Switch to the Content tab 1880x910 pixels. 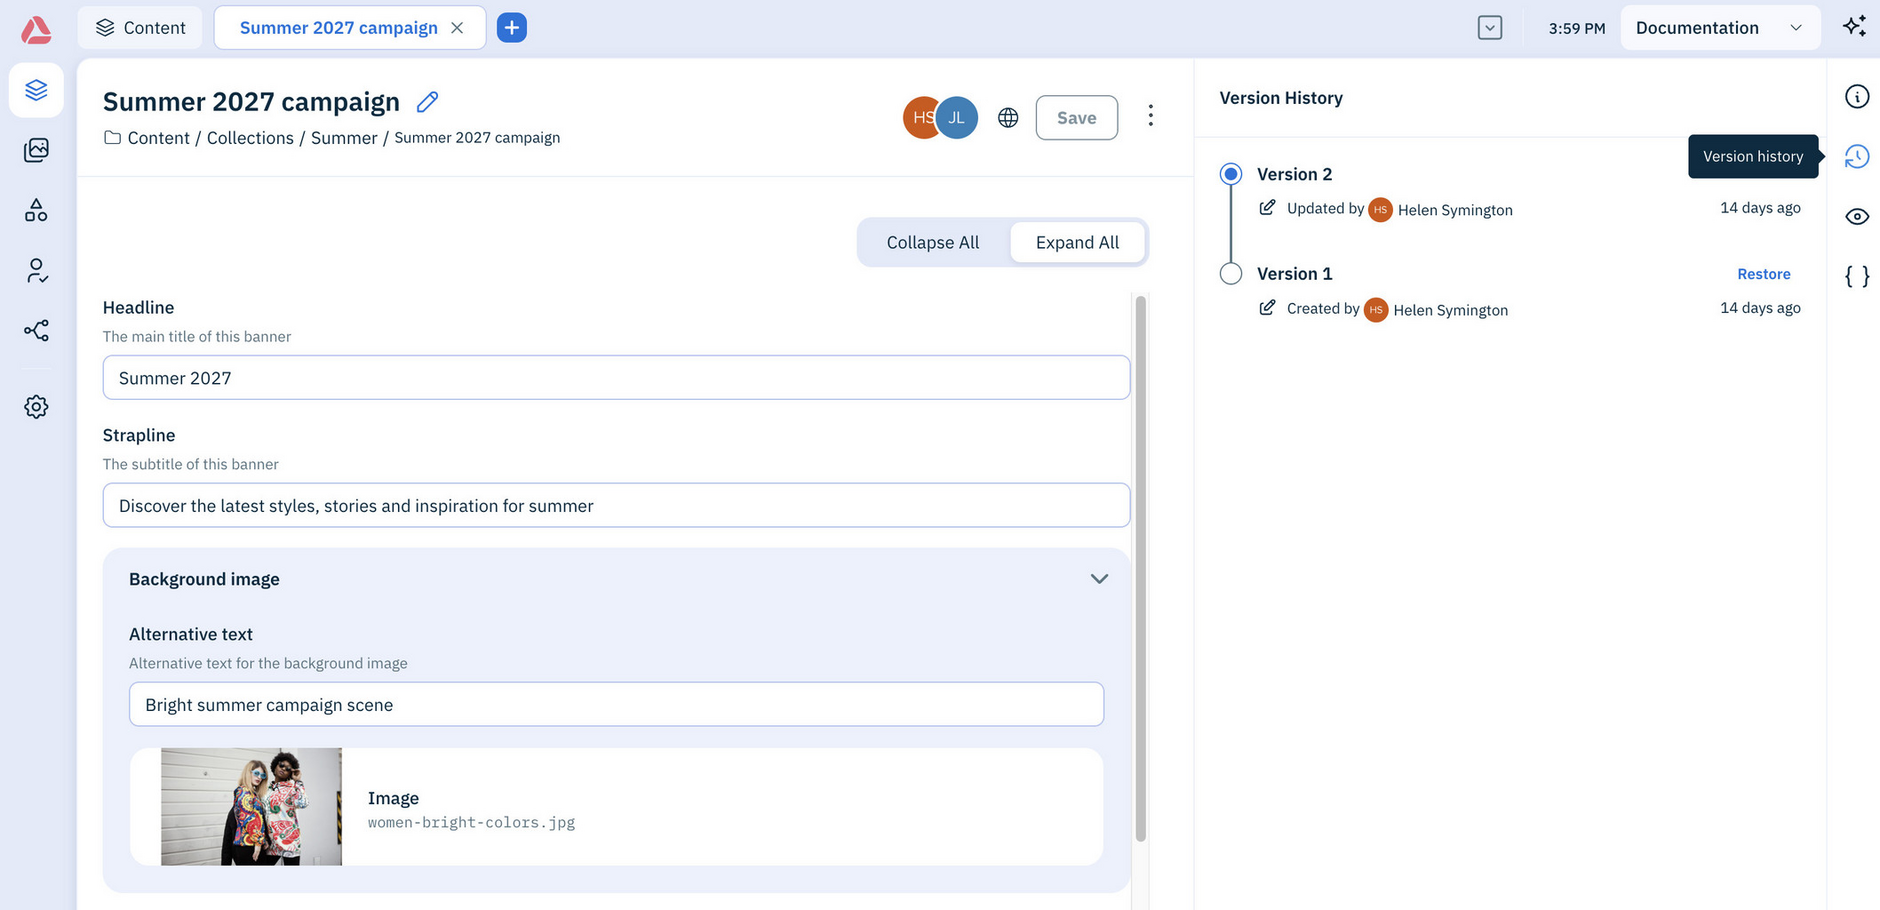[x=140, y=28]
